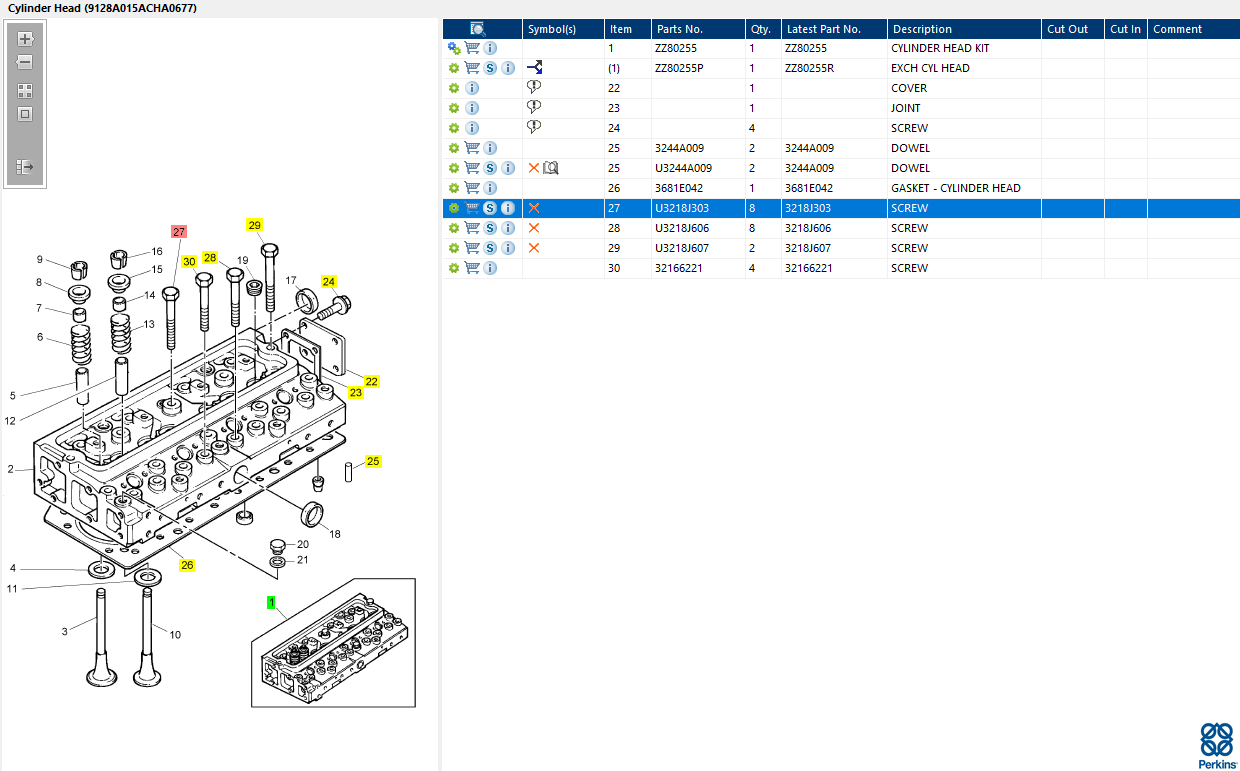
Task: Click the blue arrow symbol in EXCH CYL HEAD row
Action: point(534,68)
